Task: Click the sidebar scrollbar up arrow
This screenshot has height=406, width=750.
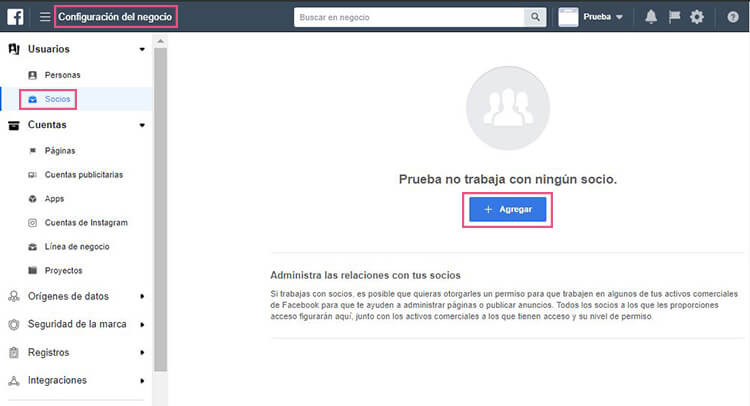Action: tap(160, 41)
